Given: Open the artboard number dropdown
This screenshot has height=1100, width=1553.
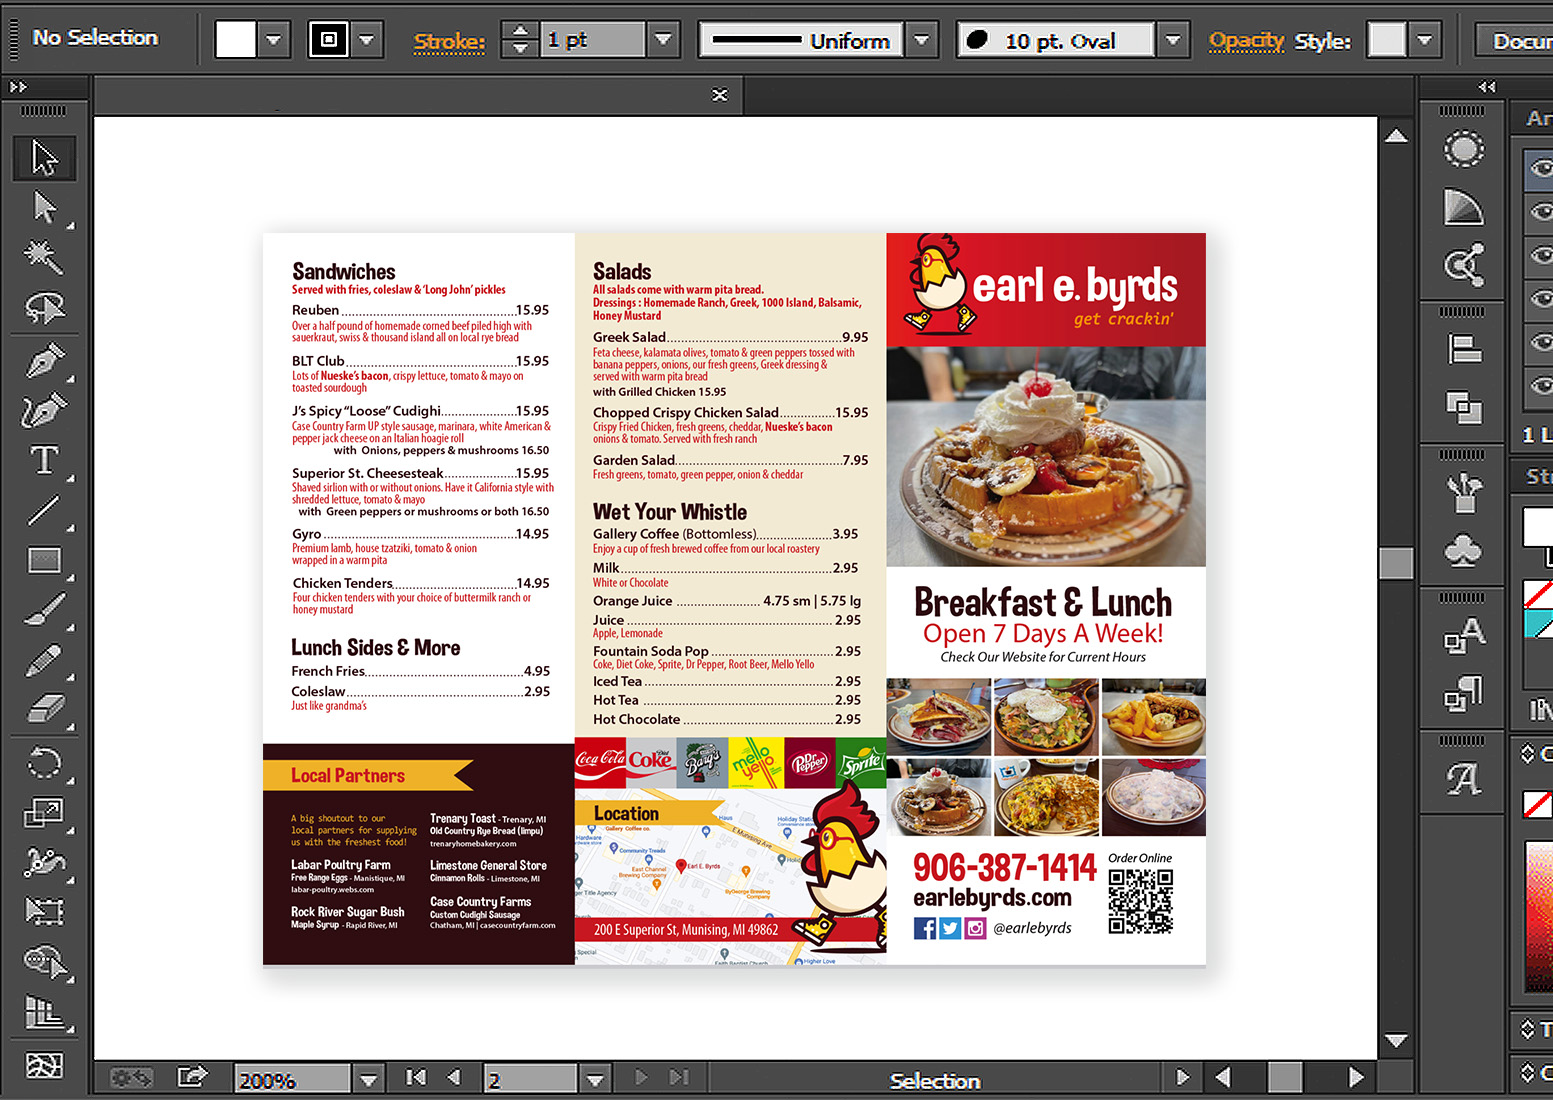Looking at the screenshot, I should [x=595, y=1079].
